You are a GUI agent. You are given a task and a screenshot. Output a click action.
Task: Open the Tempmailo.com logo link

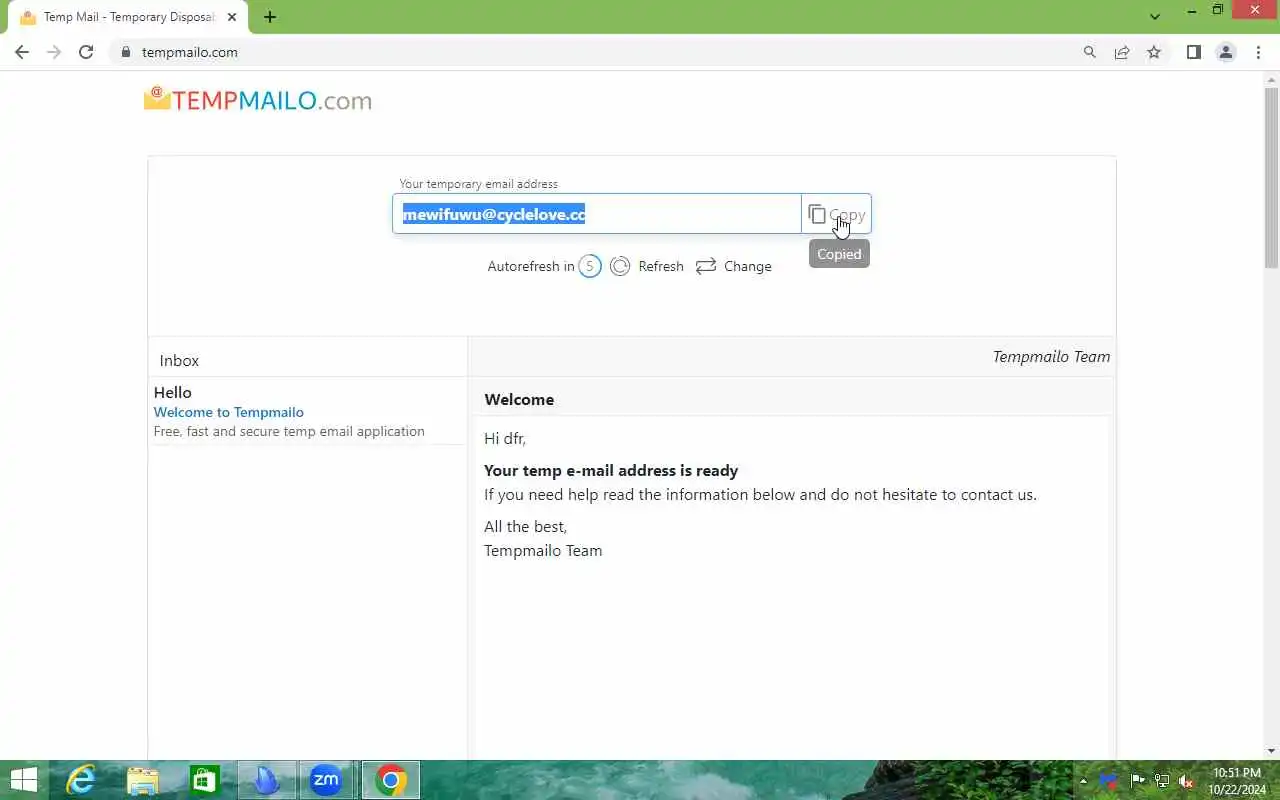click(x=258, y=100)
